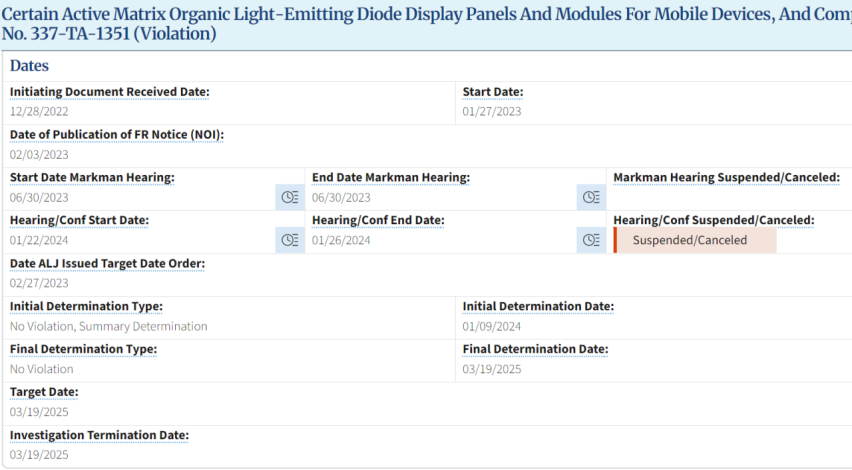Click the Investigation Termination Date label
Image resolution: width=852 pixels, height=470 pixels.
tap(99, 435)
